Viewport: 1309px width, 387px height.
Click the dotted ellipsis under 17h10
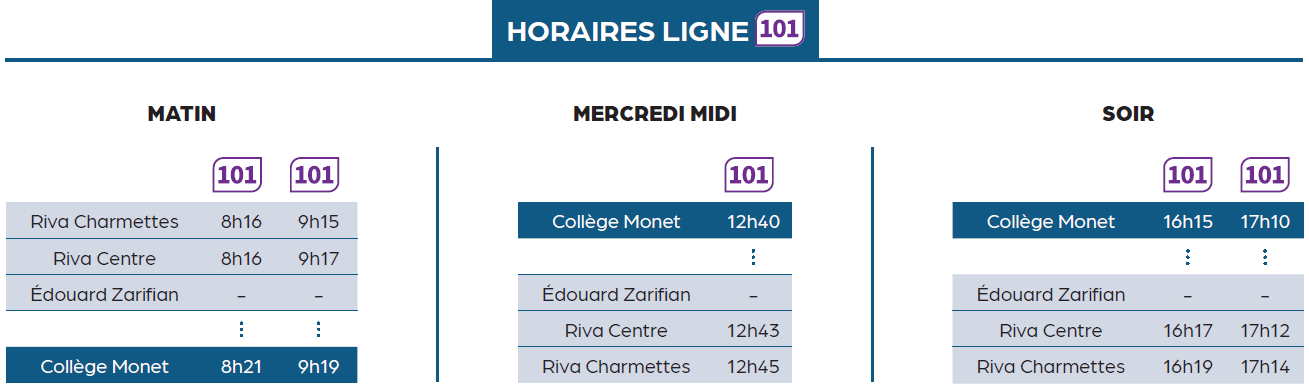click(1265, 257)
